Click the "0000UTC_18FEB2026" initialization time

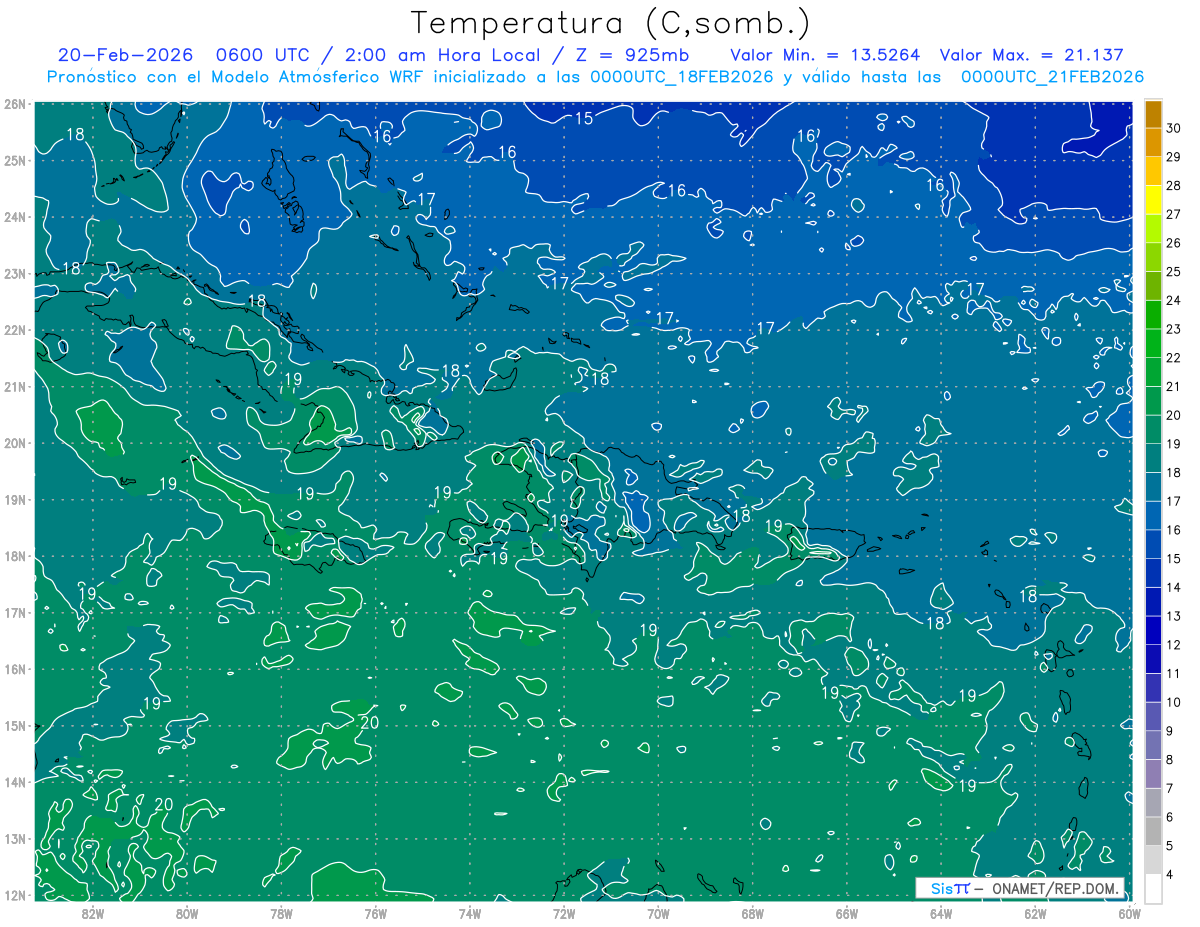tap(681, 77)
